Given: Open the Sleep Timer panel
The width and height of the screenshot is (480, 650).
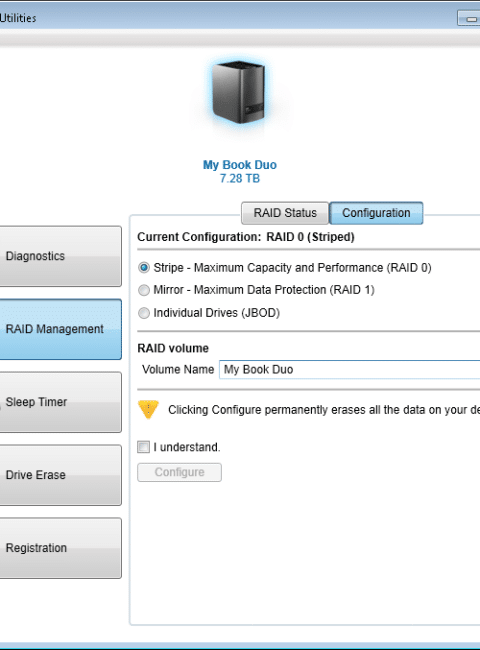Looking at the screenshot, I should click(60, 402).
